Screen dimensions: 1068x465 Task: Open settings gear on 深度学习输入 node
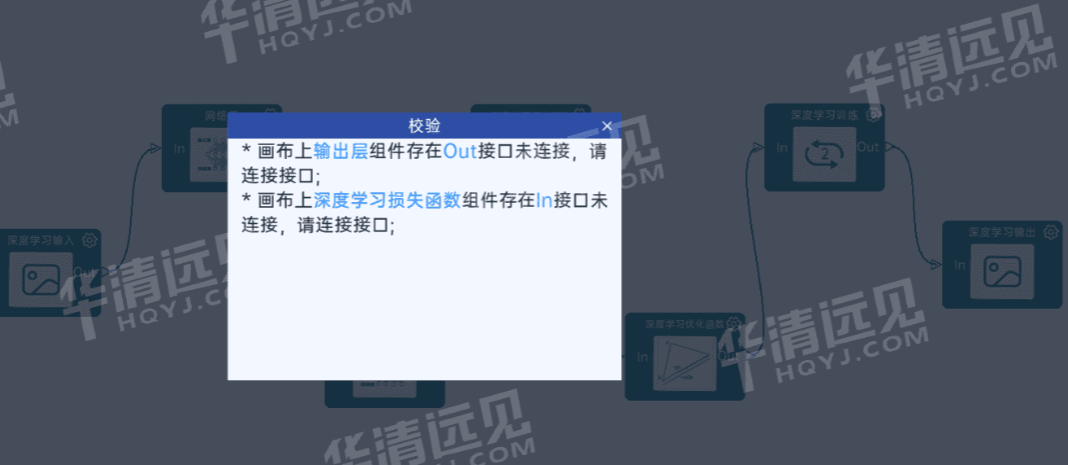(89, 240)
